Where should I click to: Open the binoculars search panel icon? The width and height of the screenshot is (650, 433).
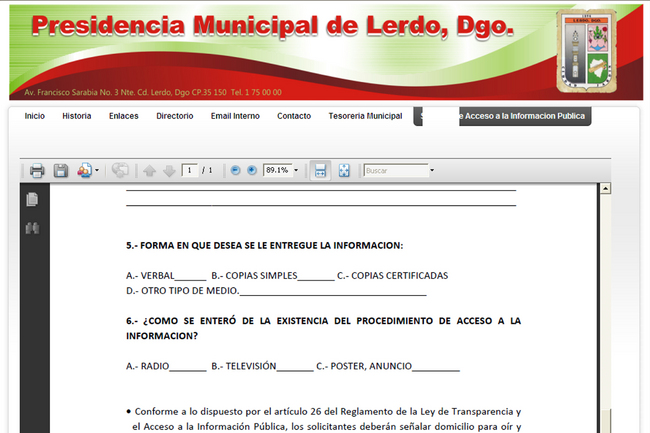(x=32, y=229)
